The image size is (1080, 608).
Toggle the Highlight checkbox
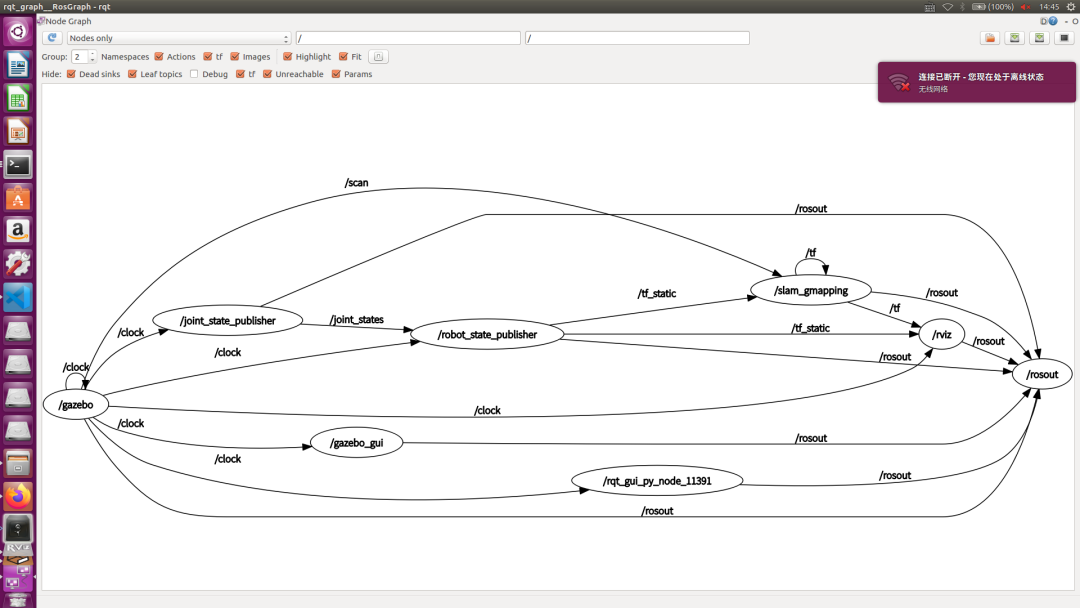288,57
